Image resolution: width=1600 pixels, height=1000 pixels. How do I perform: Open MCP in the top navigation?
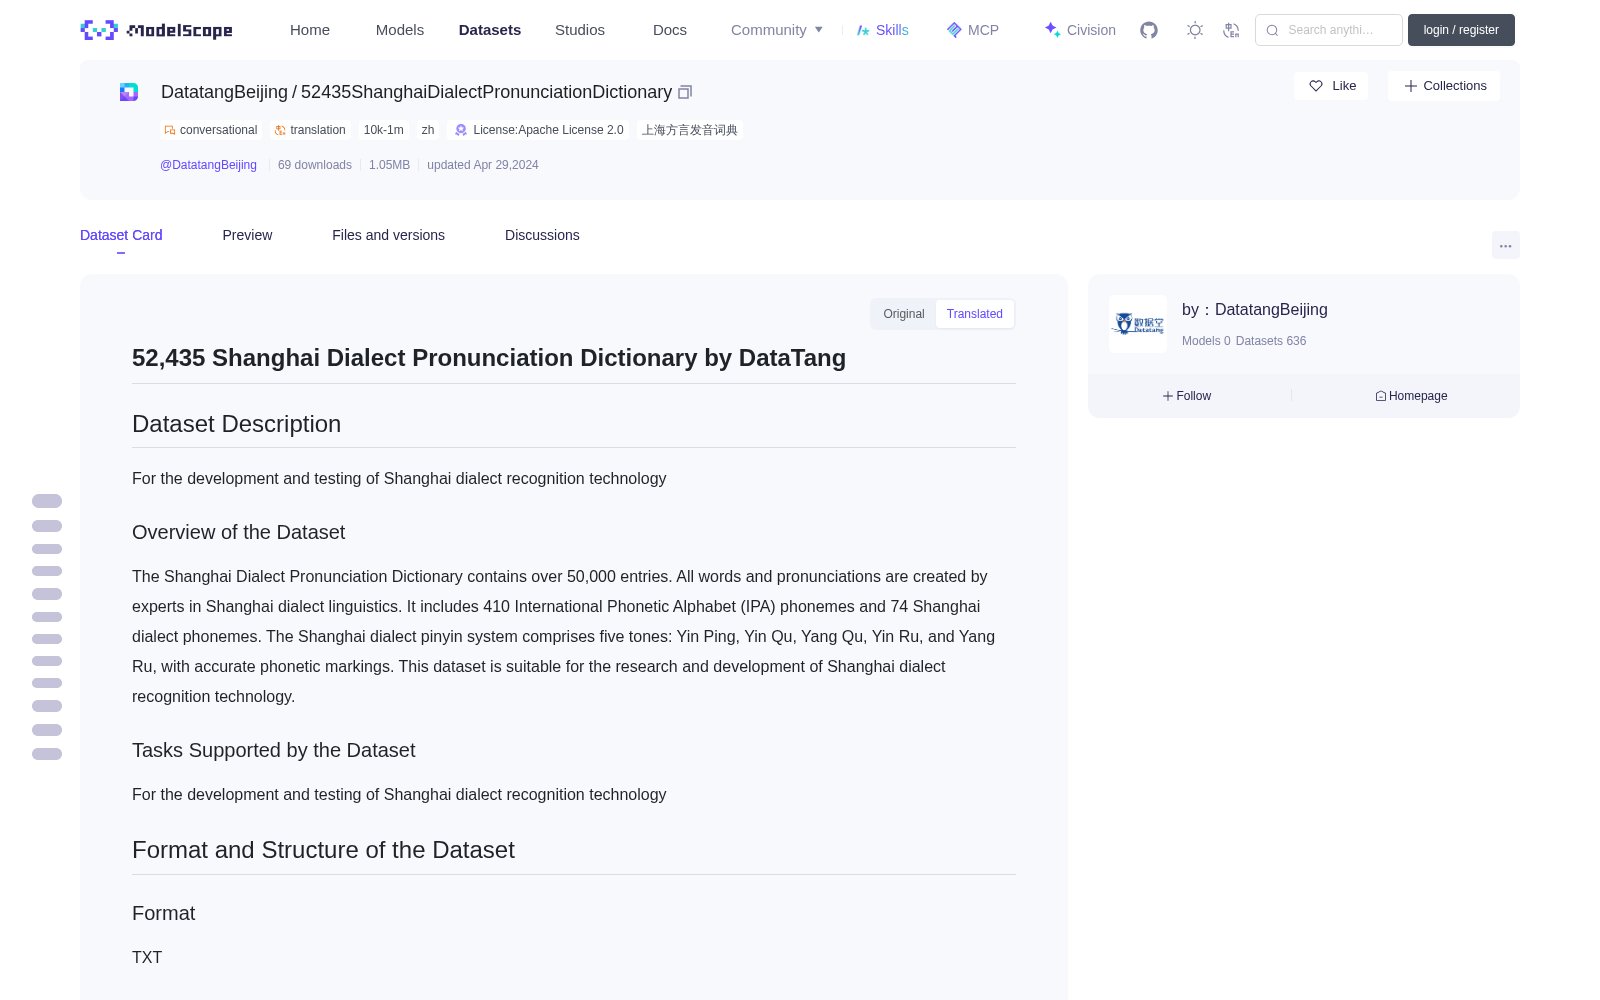point(973,30)
